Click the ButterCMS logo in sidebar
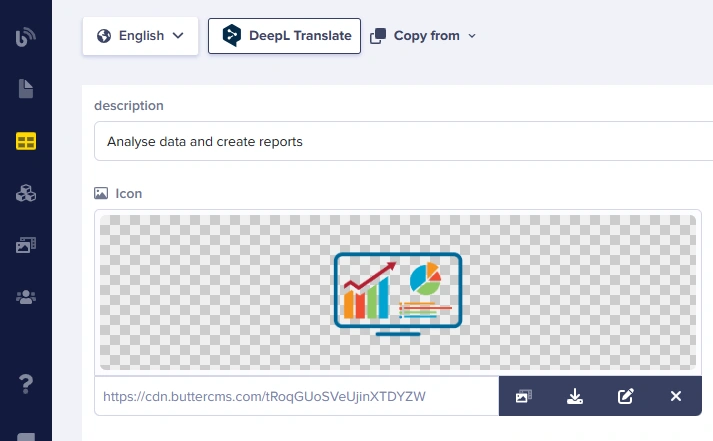713x441 pixels. click(x=25, y=37)
